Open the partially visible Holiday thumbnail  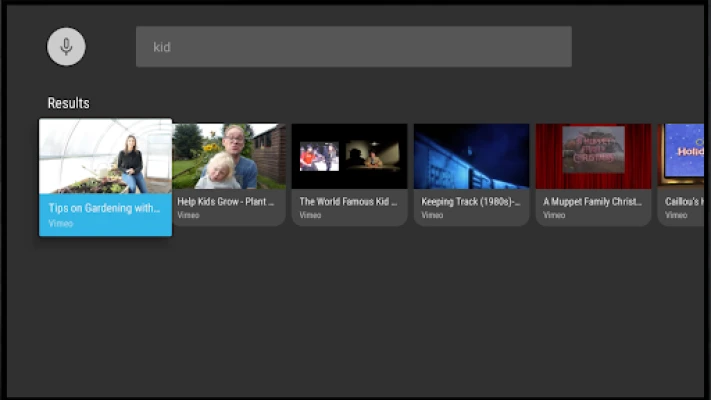click(x=683, y=156)
